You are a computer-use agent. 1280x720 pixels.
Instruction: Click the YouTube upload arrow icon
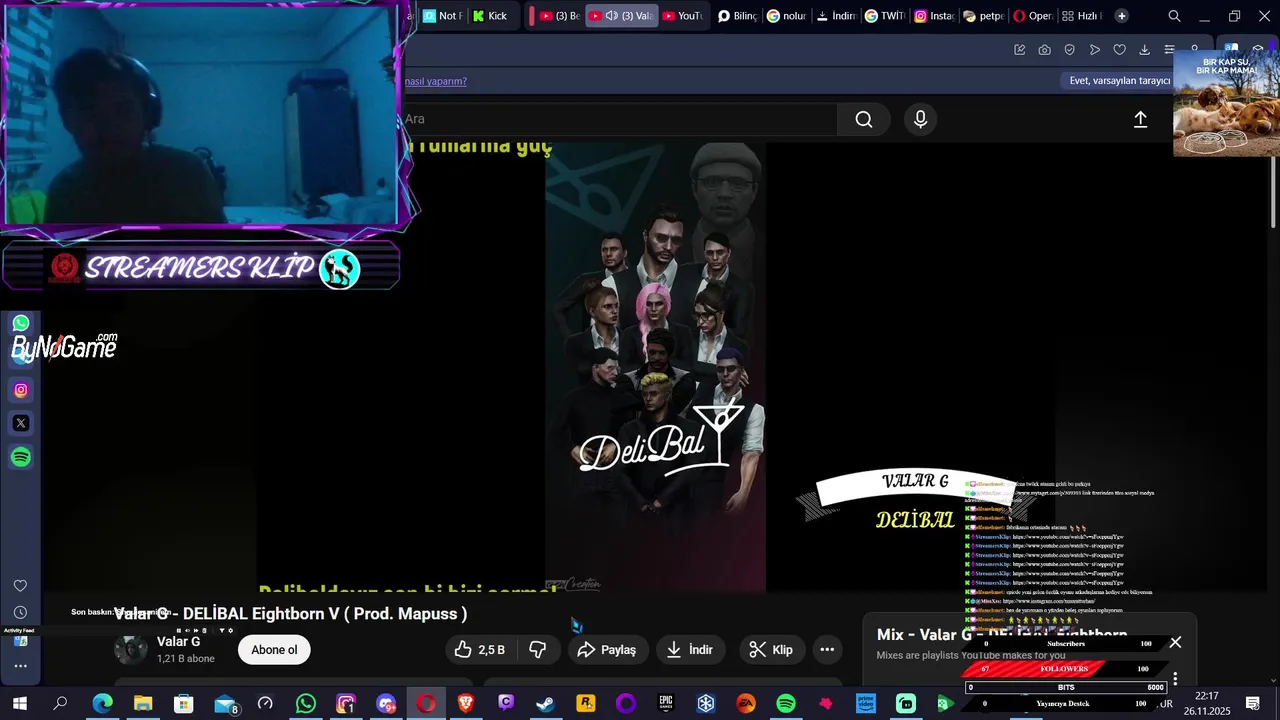coord(1140,120)
